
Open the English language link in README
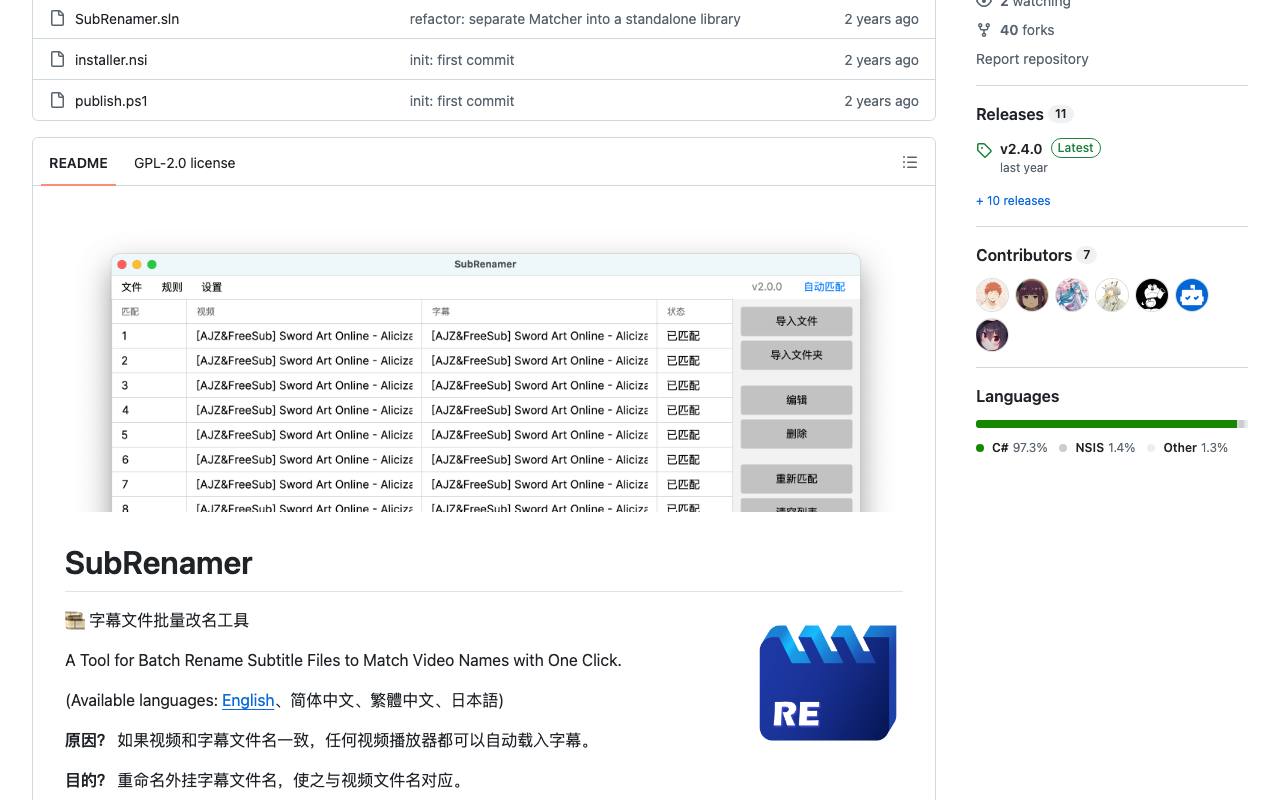(248, 700)
